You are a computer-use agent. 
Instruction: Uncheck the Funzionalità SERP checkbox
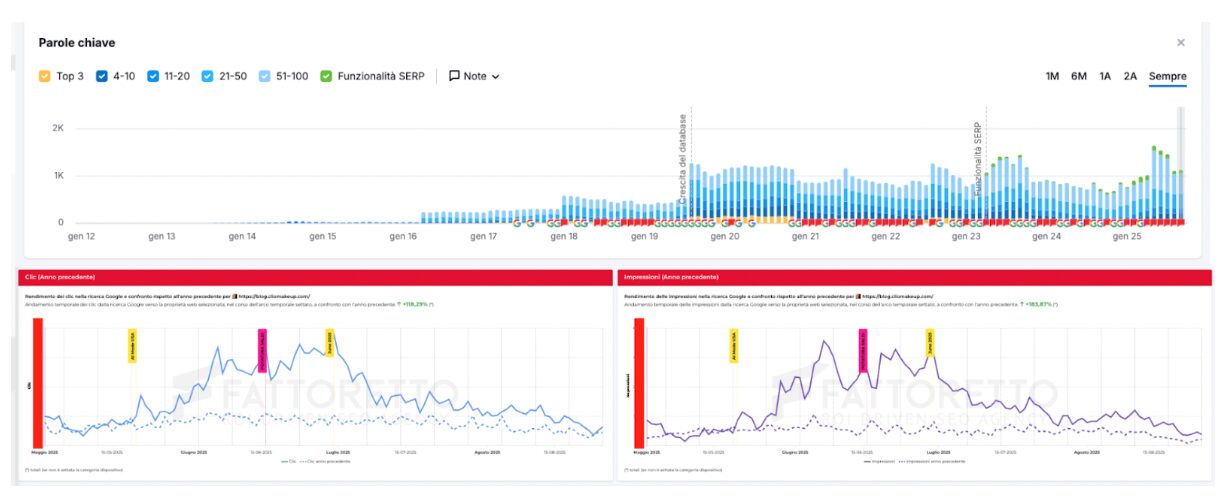[326, 76]
